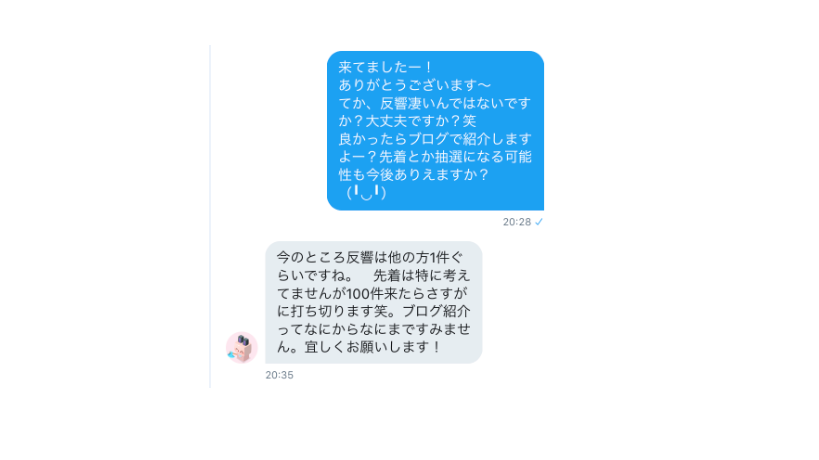
Task: Select the blue sent message bubble
Action: tap(435, 131)
